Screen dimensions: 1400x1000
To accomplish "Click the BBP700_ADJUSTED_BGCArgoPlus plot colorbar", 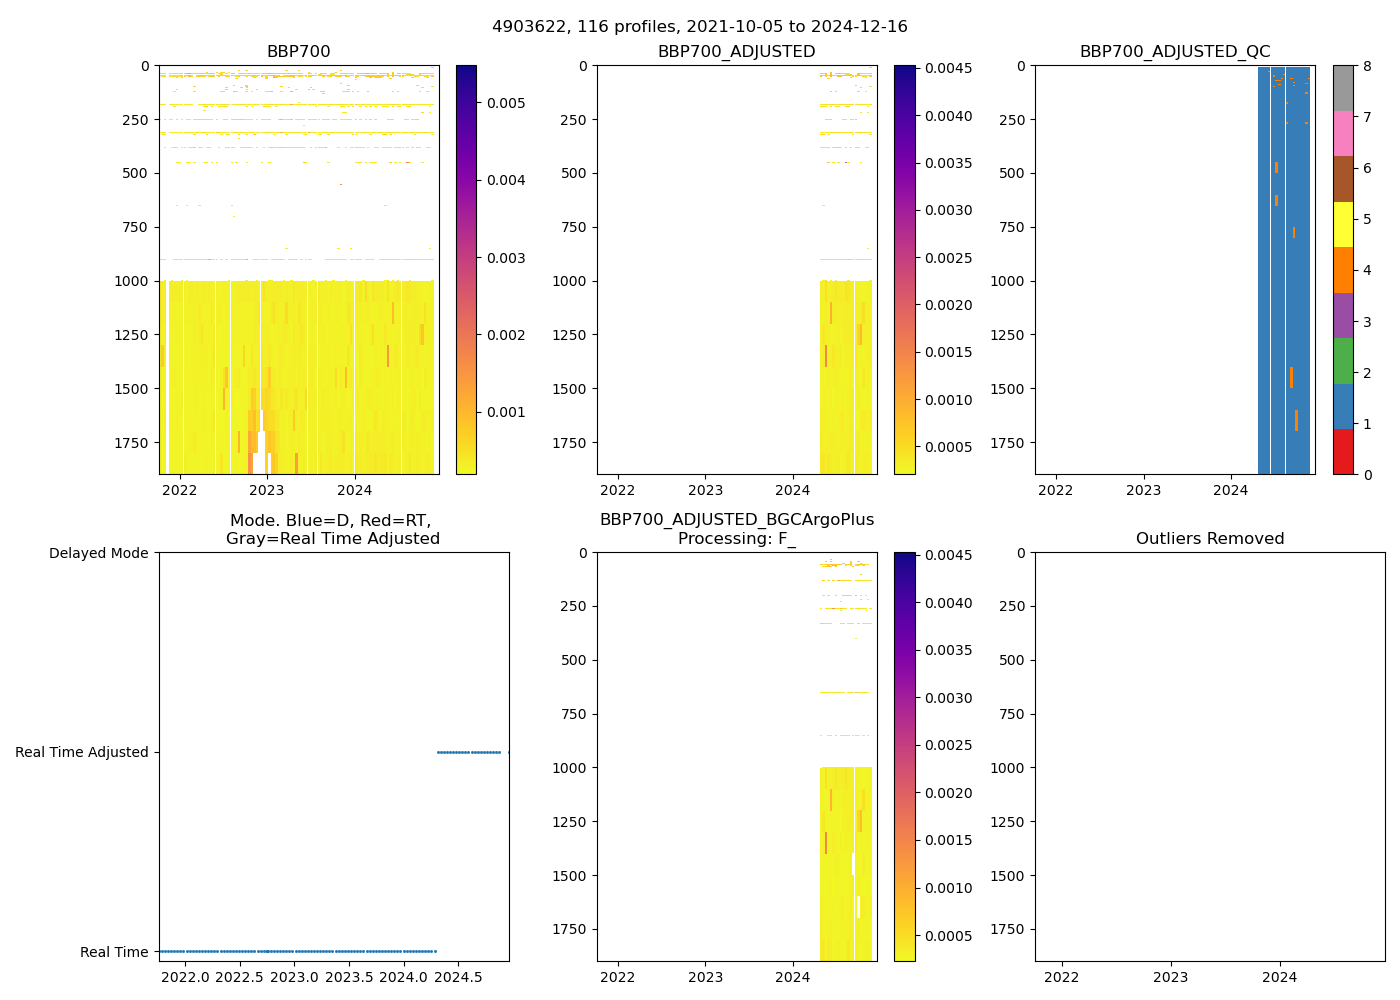I will pyautogui.click(x=904, y=757).
